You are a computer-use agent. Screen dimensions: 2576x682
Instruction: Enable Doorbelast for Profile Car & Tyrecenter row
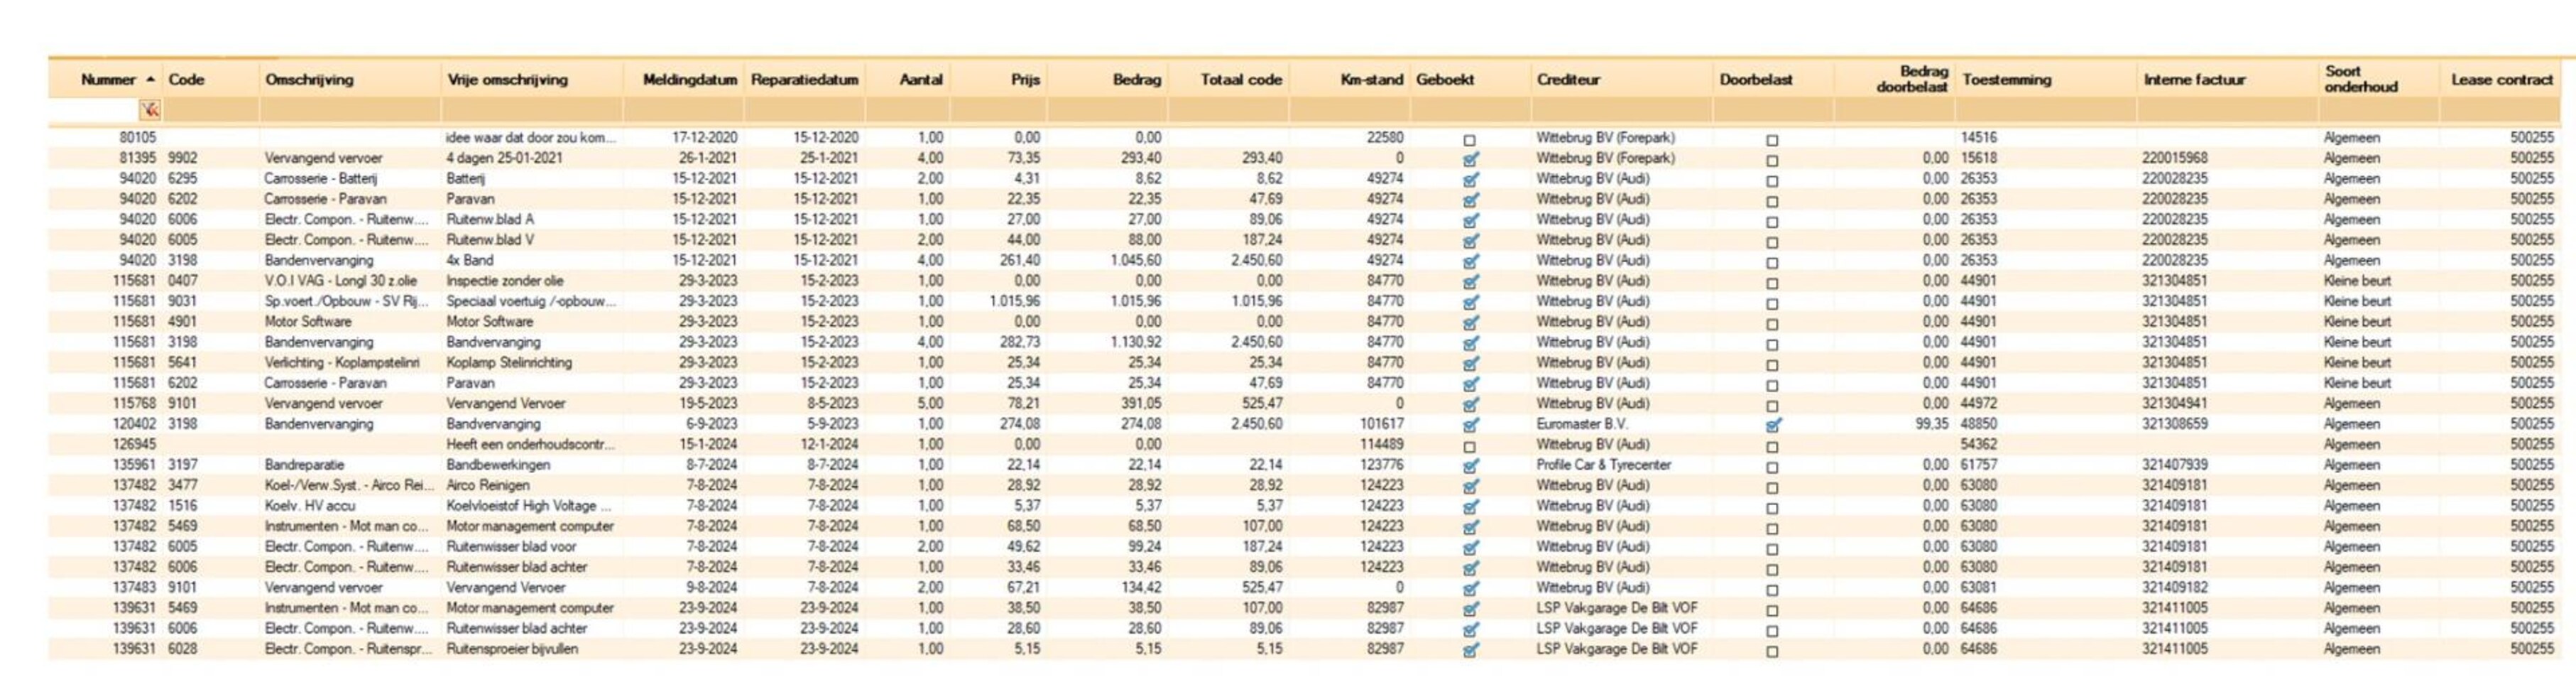pyautogui.click(x=1772, y=467)
